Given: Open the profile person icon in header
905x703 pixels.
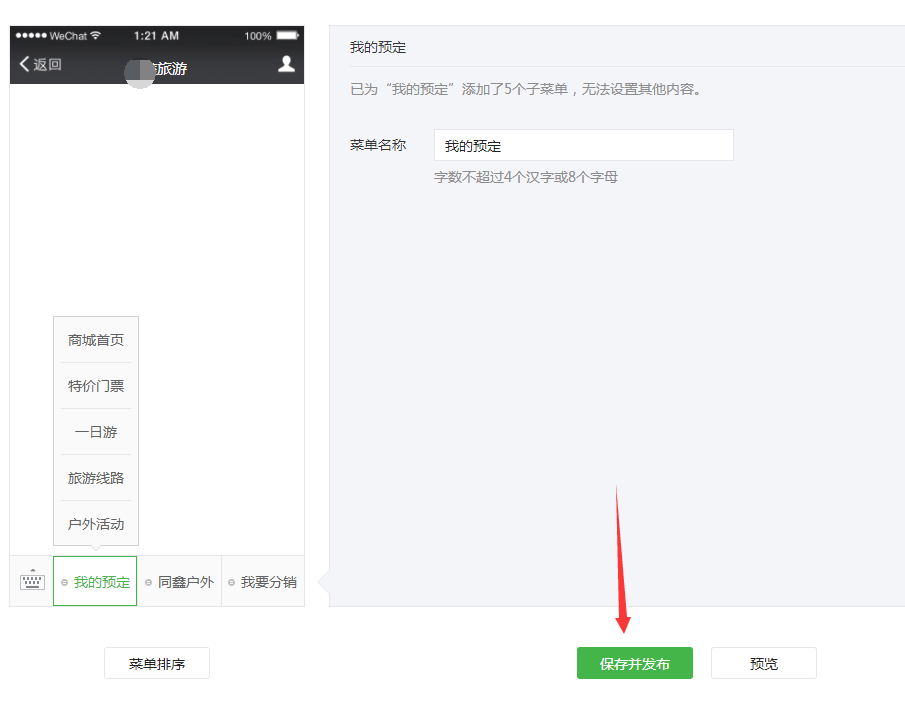Looking at the screenshot, I should (286, 64).
